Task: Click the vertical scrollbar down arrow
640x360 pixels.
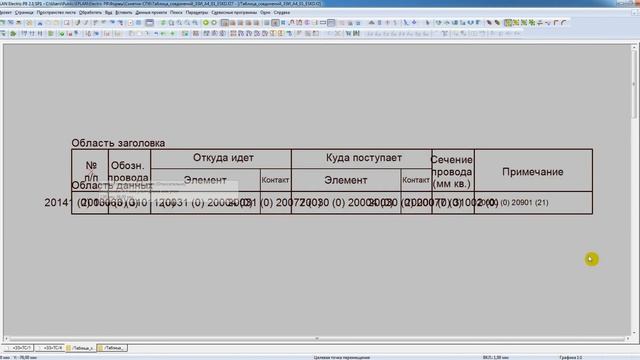Action: coord(634,333)
